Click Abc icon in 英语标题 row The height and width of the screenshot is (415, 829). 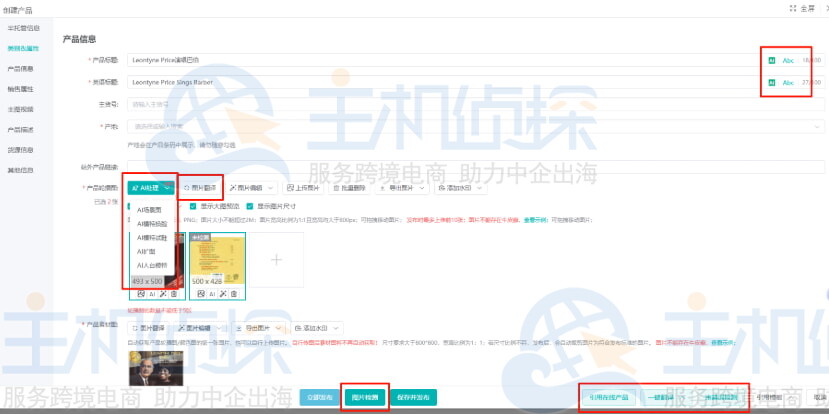(788, 82)
